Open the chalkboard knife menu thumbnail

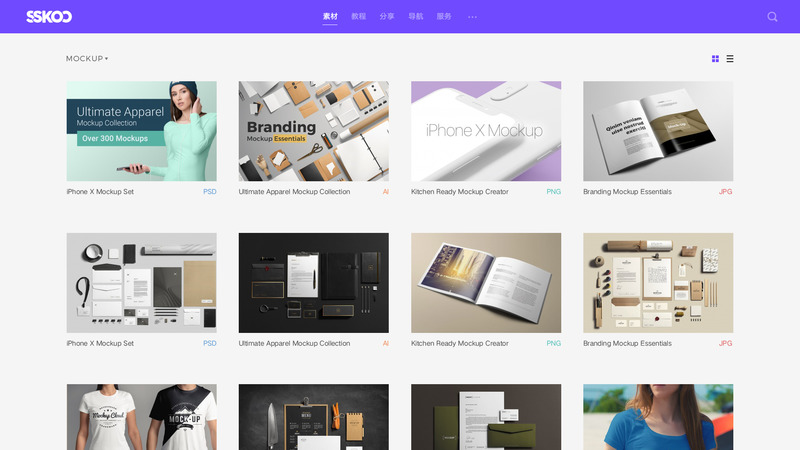(x=314, y=417)
